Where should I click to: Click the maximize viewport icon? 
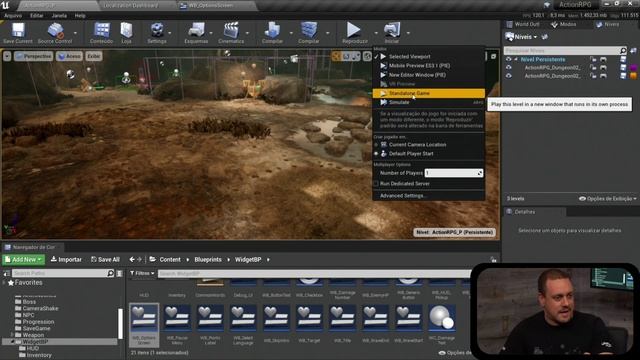493,56
